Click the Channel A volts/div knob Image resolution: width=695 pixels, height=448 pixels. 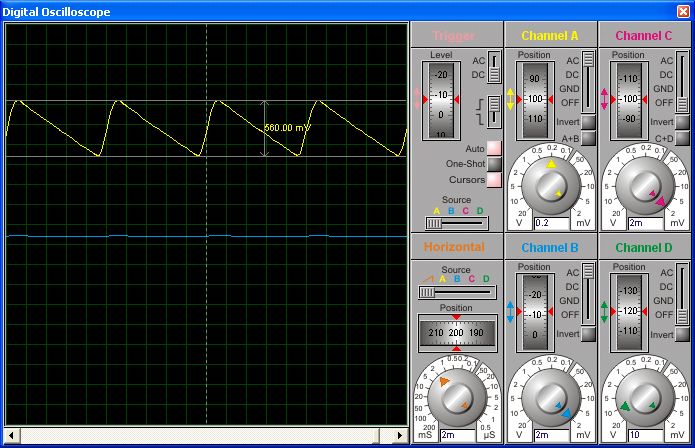[x=551, y=186]
